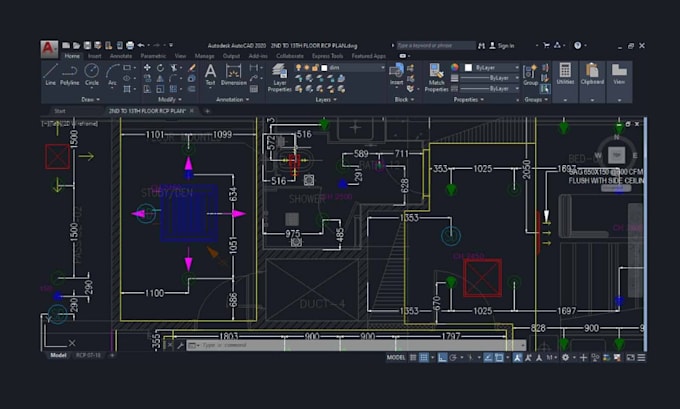Pick the Arc tool
The image size is (680, 409).
[x=112, y=74]
